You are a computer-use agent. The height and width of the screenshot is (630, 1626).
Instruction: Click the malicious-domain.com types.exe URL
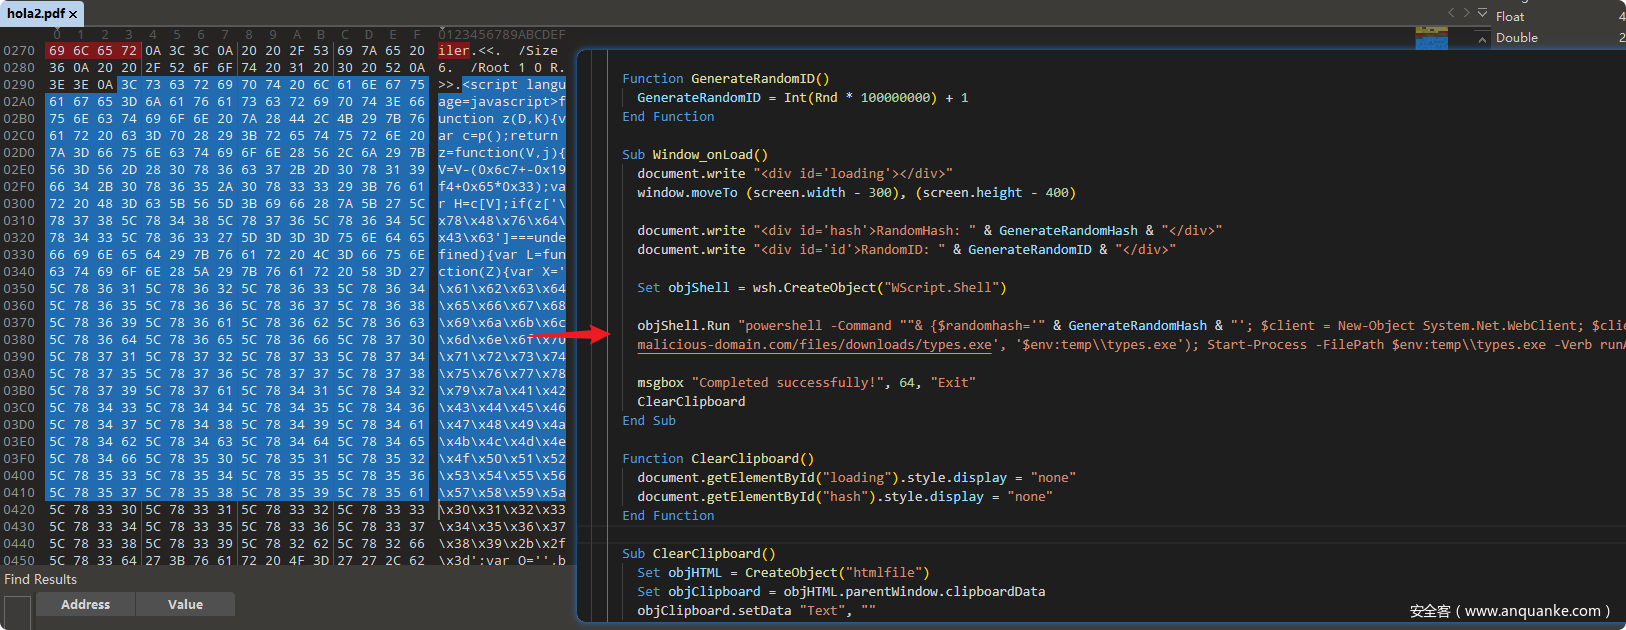click(x=815, y=345)
